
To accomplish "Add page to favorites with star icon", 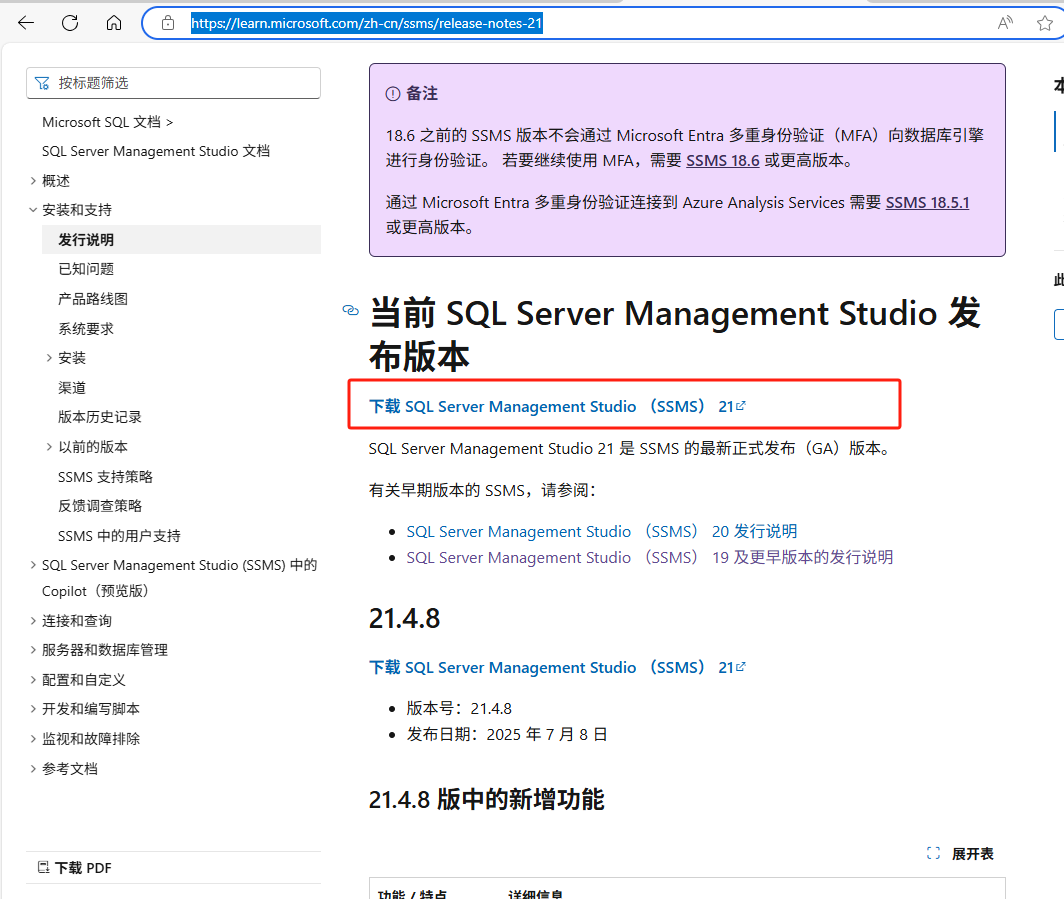I will coord(1045,23).
